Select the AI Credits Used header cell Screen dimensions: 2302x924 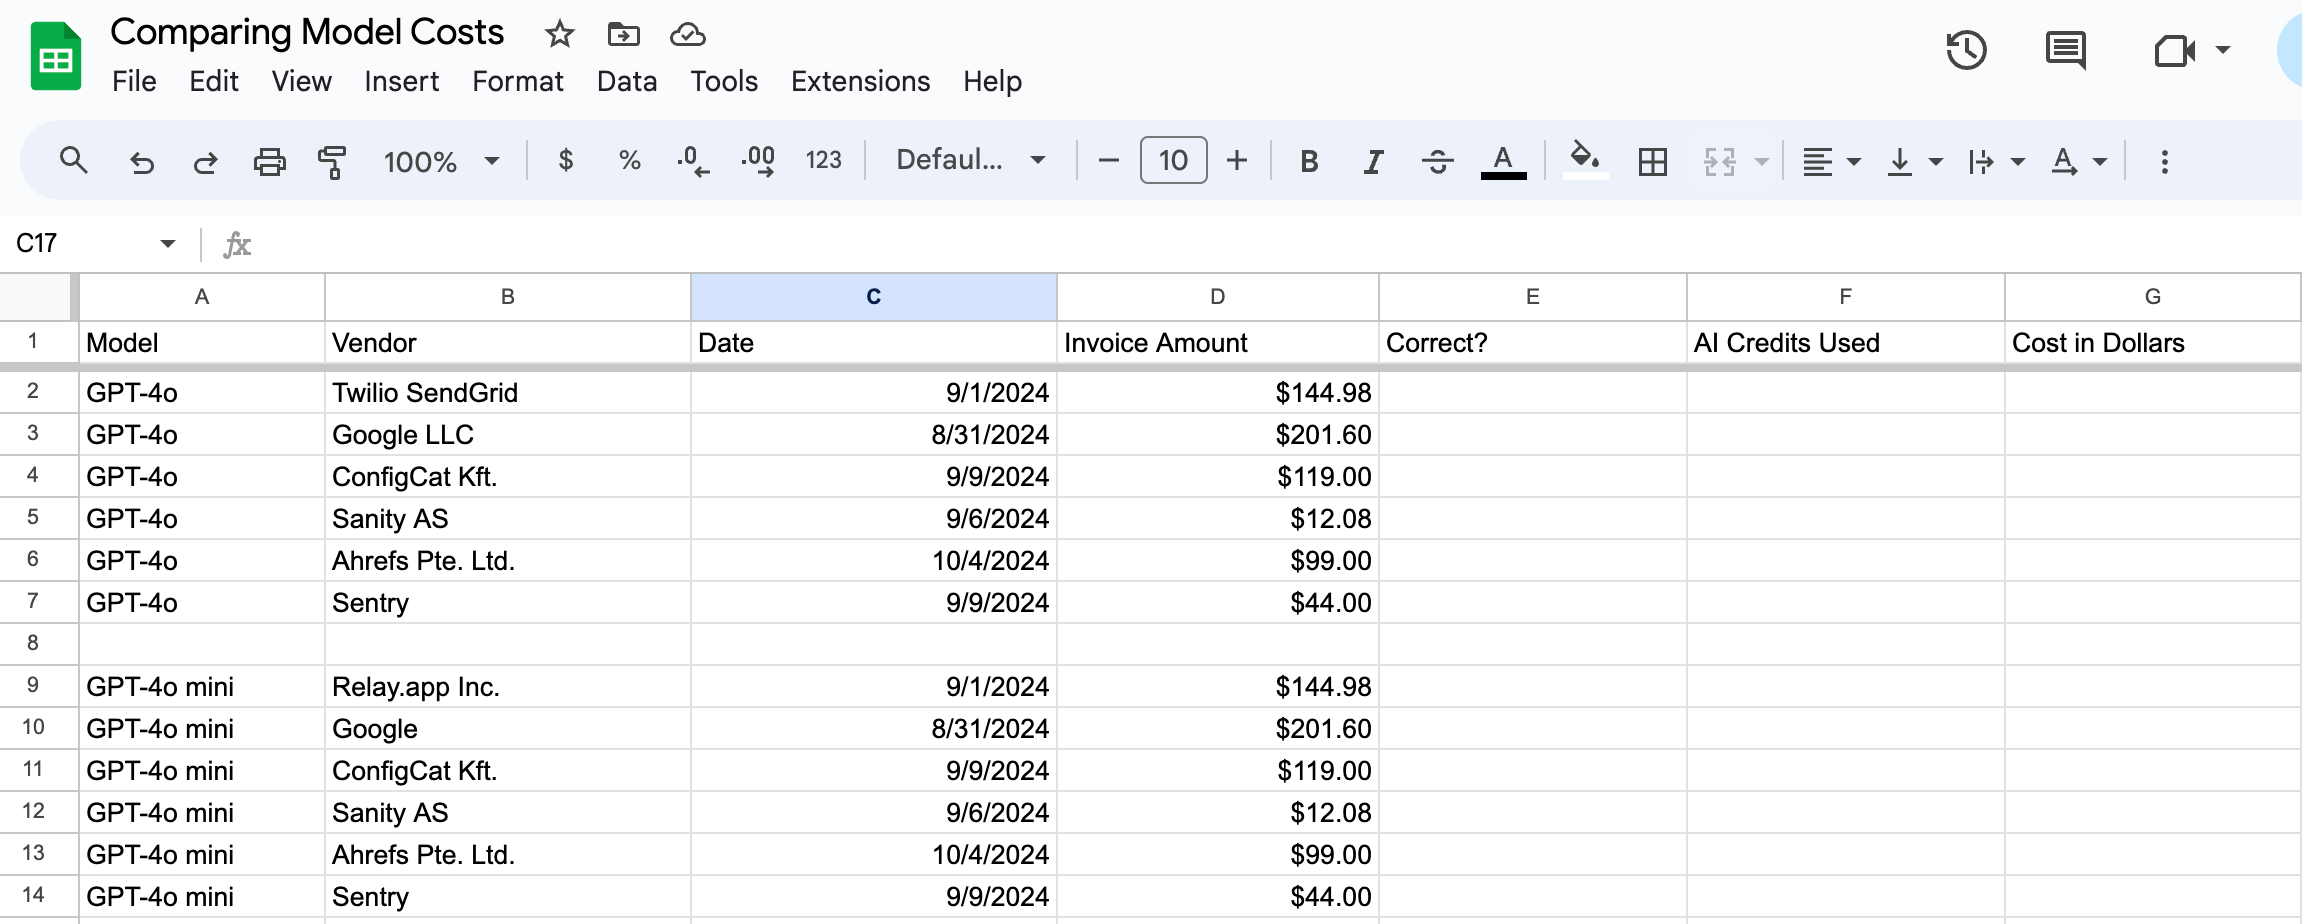point(1845,343)
